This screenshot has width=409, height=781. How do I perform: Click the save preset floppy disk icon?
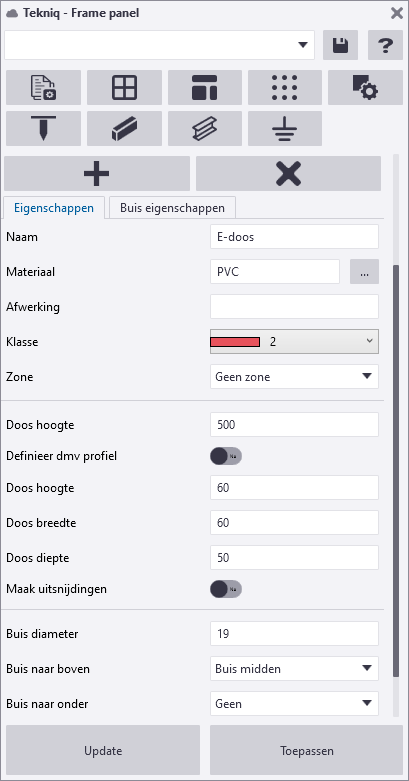(x=340, y=45)
